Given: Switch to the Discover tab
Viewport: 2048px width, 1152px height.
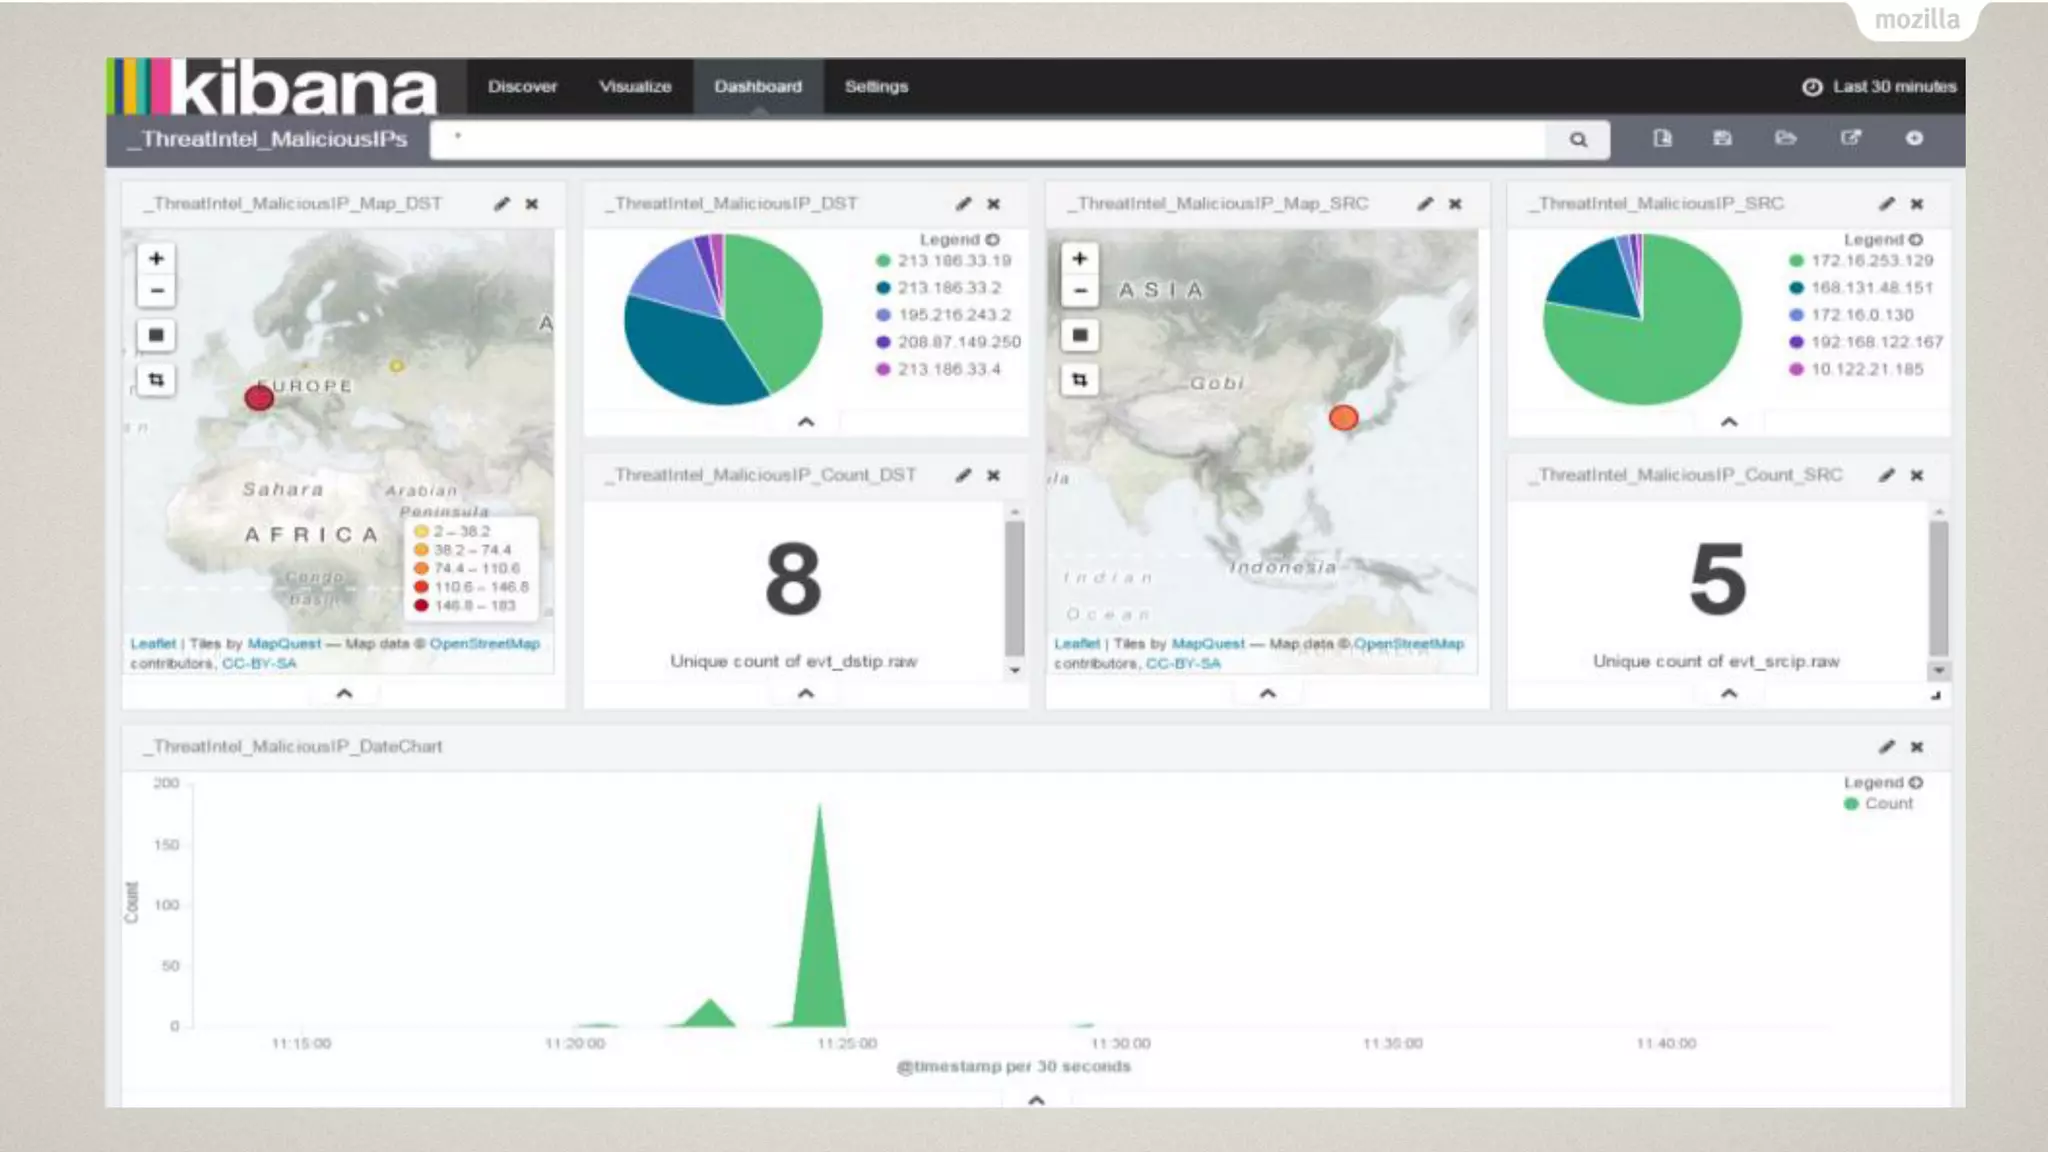Looking at the screenshot, I should (522, 87).
